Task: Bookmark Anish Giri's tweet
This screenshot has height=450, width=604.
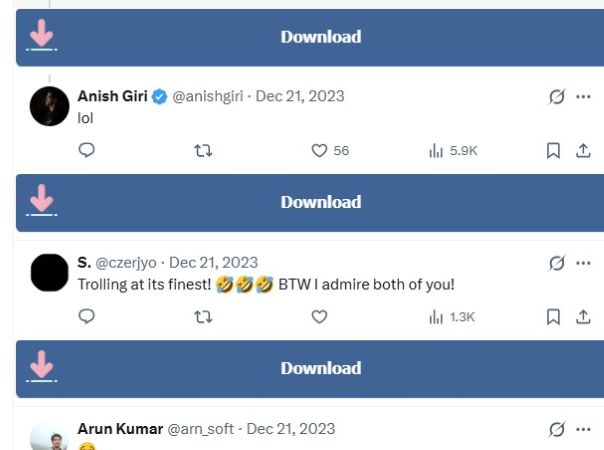Action: tap(553, 150)
